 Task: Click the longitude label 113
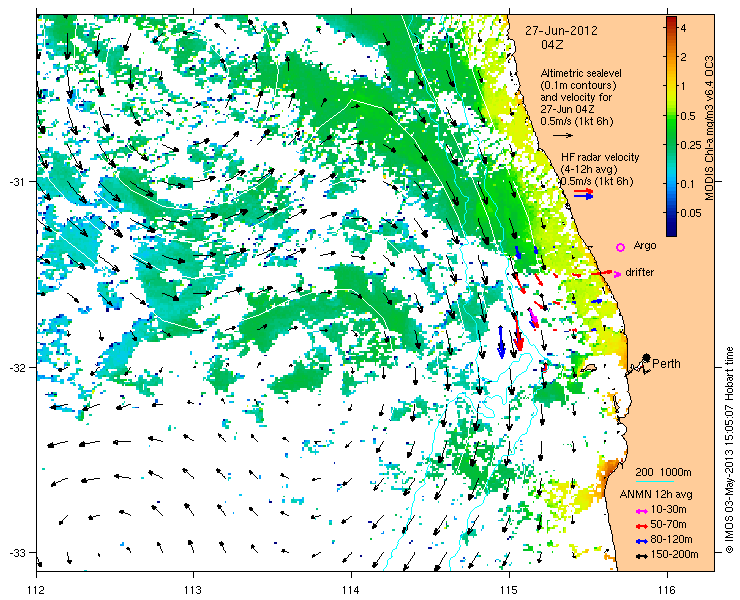[x=193, y=590]
